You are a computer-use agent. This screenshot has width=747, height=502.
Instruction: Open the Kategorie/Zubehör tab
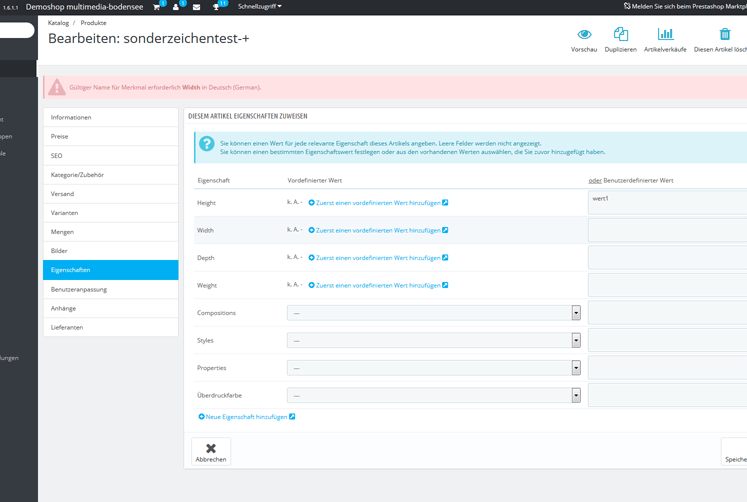[111, 175]
